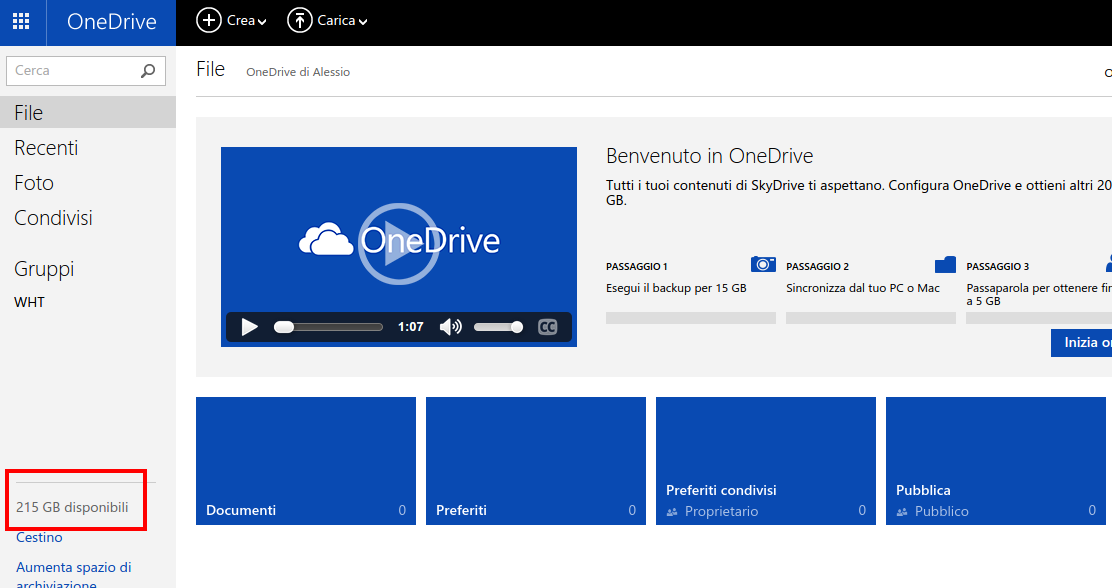Click Sincronizza dal tuo PC o Mac
Viewport: 1112px width, 588px height.
click(862, 288)
